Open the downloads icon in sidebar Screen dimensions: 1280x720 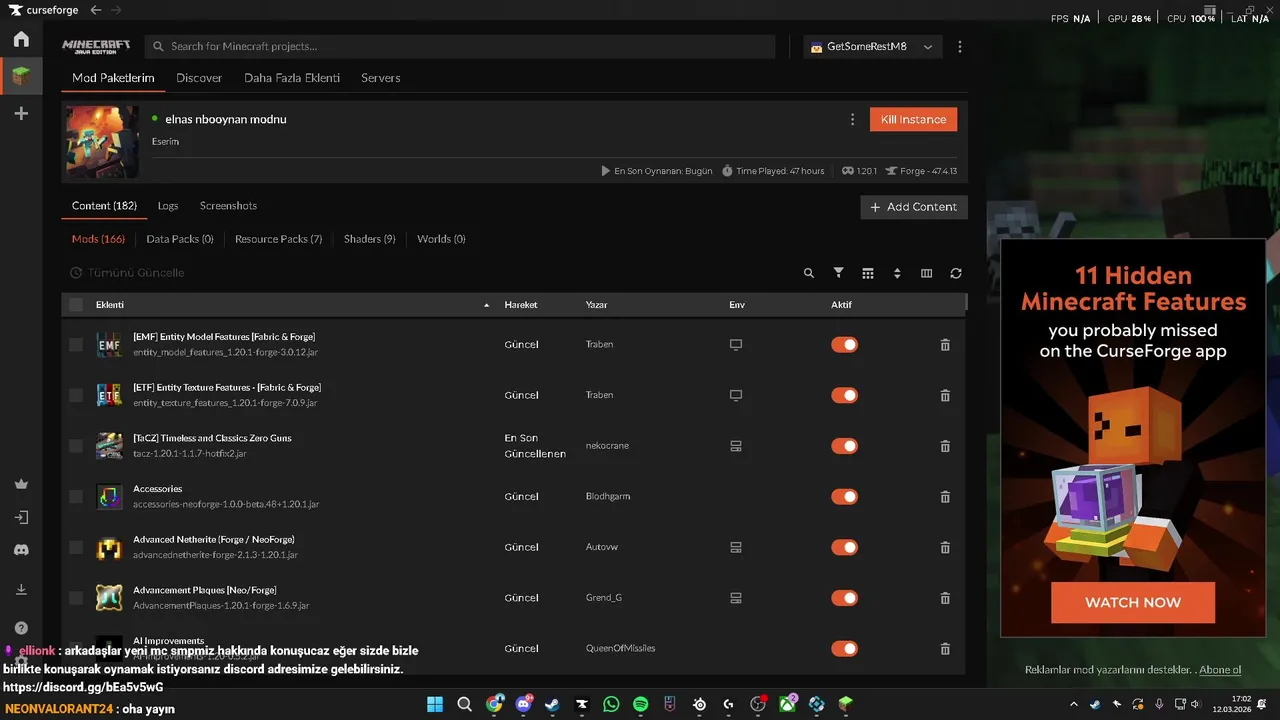tap(21, 590)
